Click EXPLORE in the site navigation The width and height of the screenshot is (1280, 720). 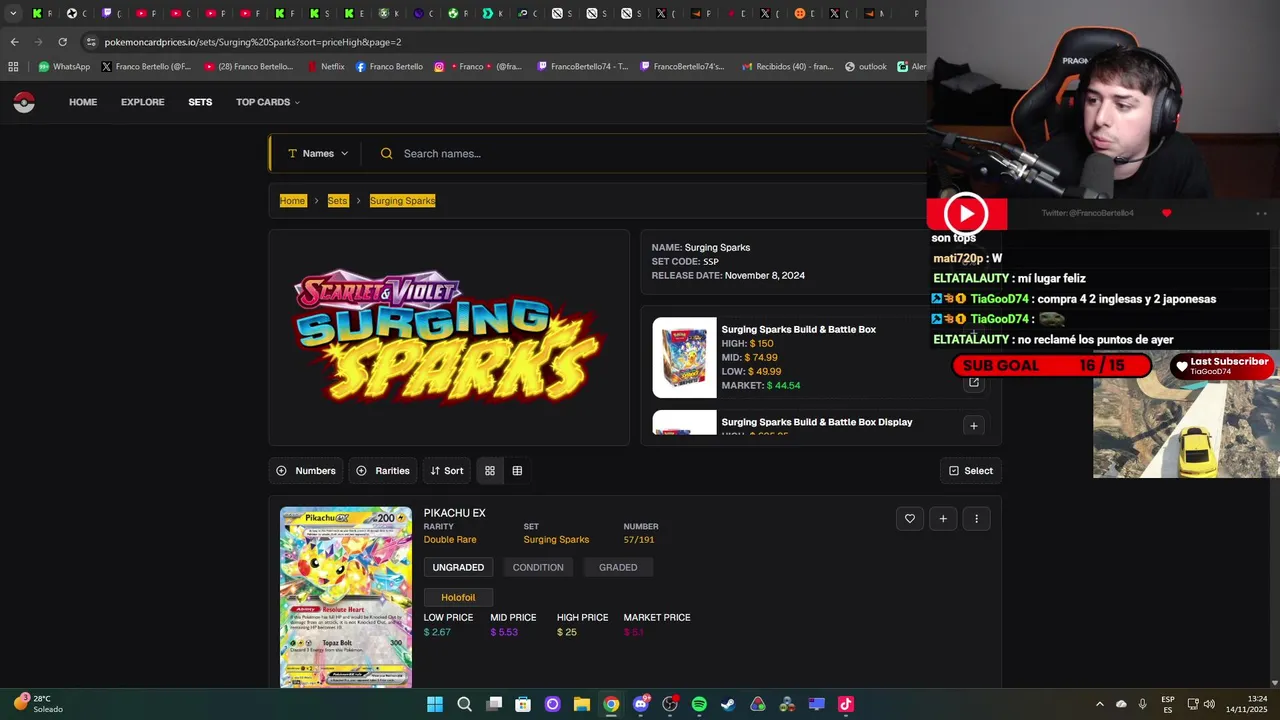coord(143,102)
